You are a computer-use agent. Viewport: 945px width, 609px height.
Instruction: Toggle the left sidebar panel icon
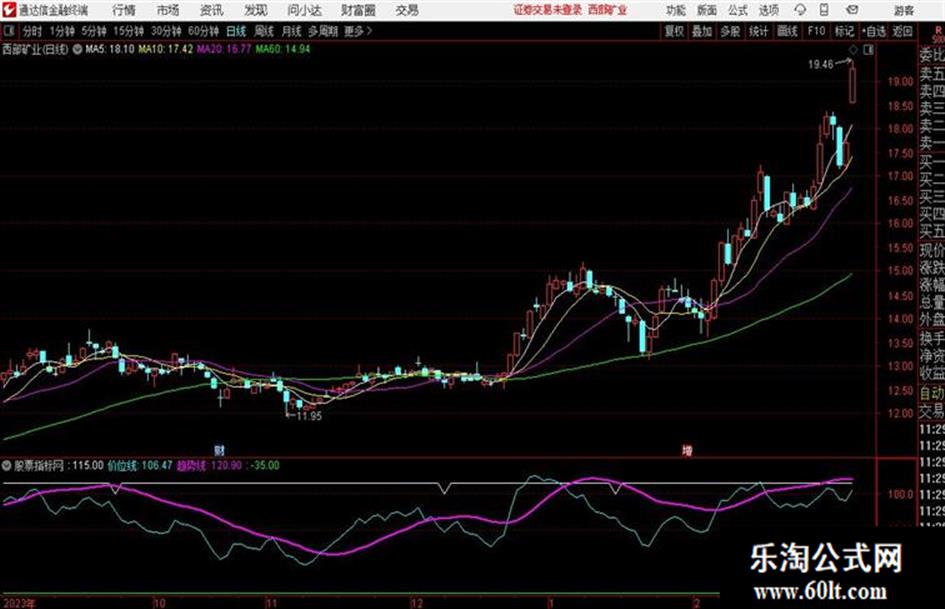[9, 31]
